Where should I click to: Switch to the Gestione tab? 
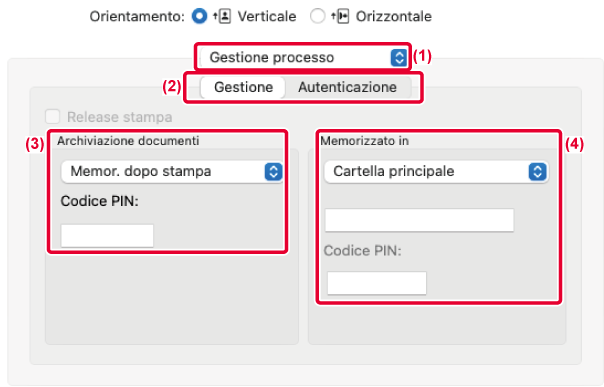point(243,87)
